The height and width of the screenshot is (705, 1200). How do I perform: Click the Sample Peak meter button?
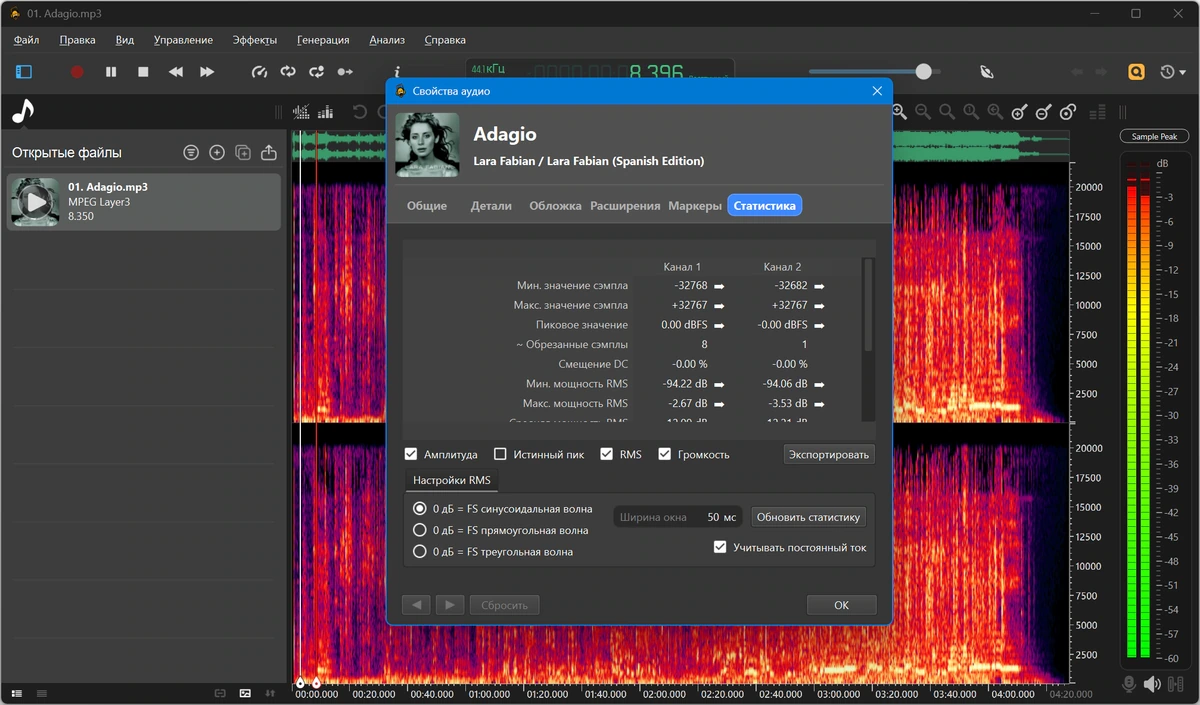[x=1154, y=137]
